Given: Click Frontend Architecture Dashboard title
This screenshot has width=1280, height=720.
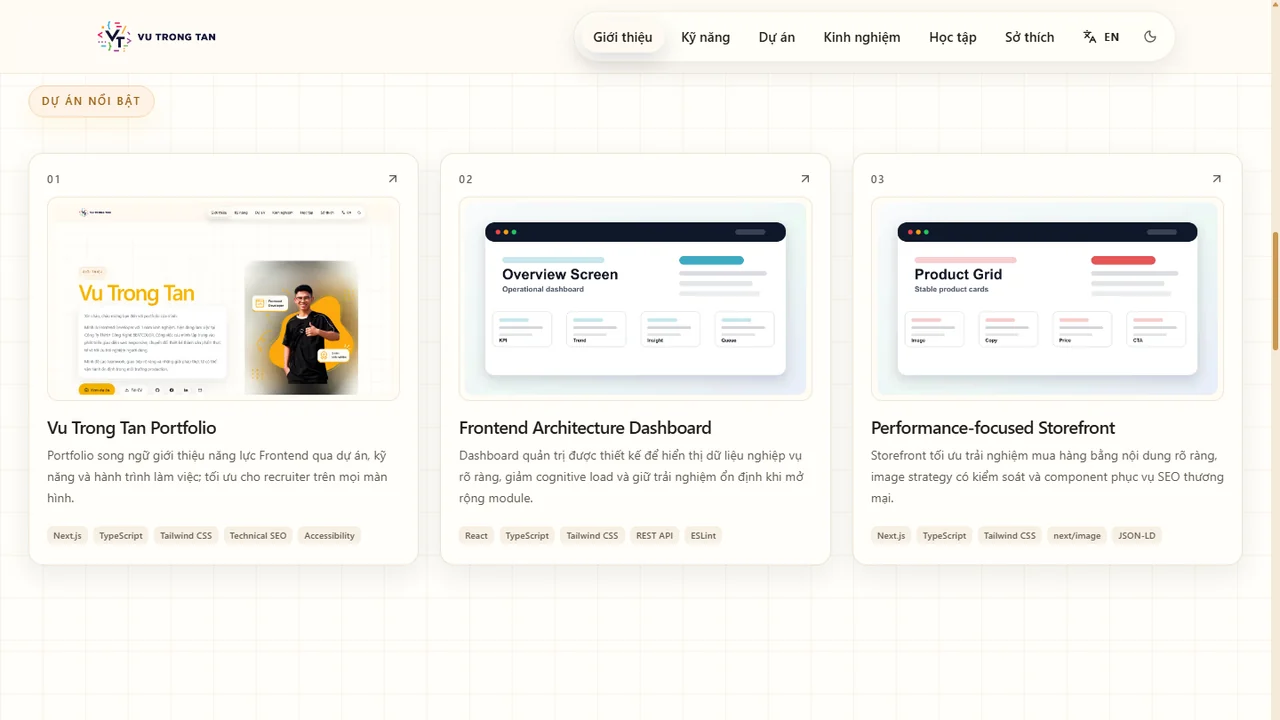Looking at the screenshot, I should (585, 428).
